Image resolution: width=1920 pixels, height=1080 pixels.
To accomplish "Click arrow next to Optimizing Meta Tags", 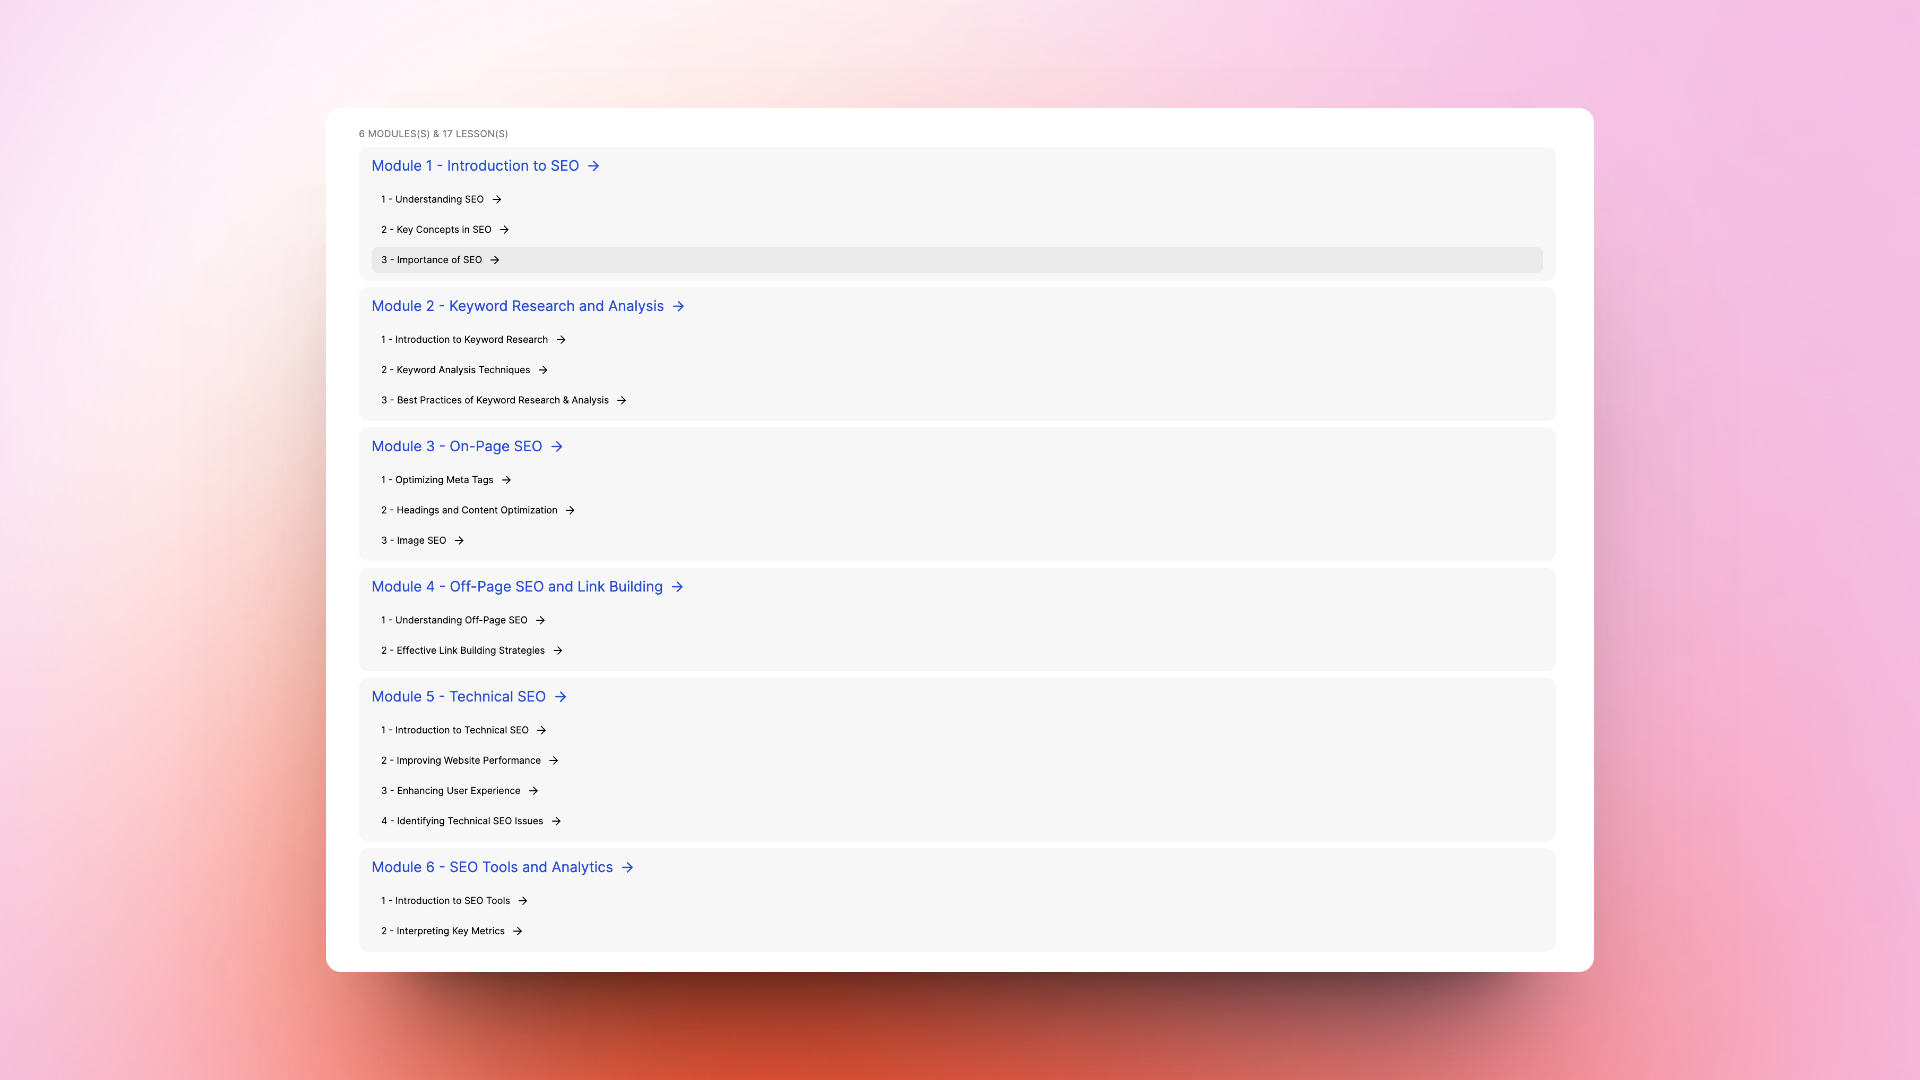I will 506,480.
